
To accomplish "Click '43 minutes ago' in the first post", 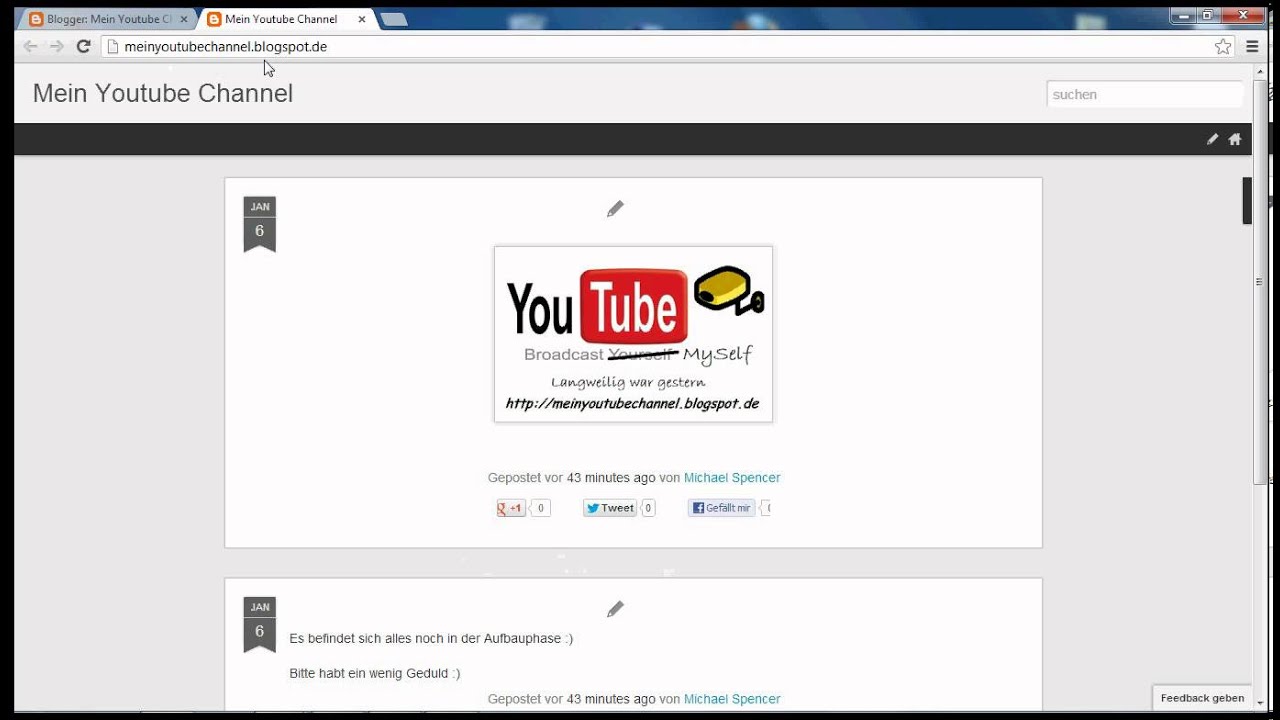I will click(611, 478).
